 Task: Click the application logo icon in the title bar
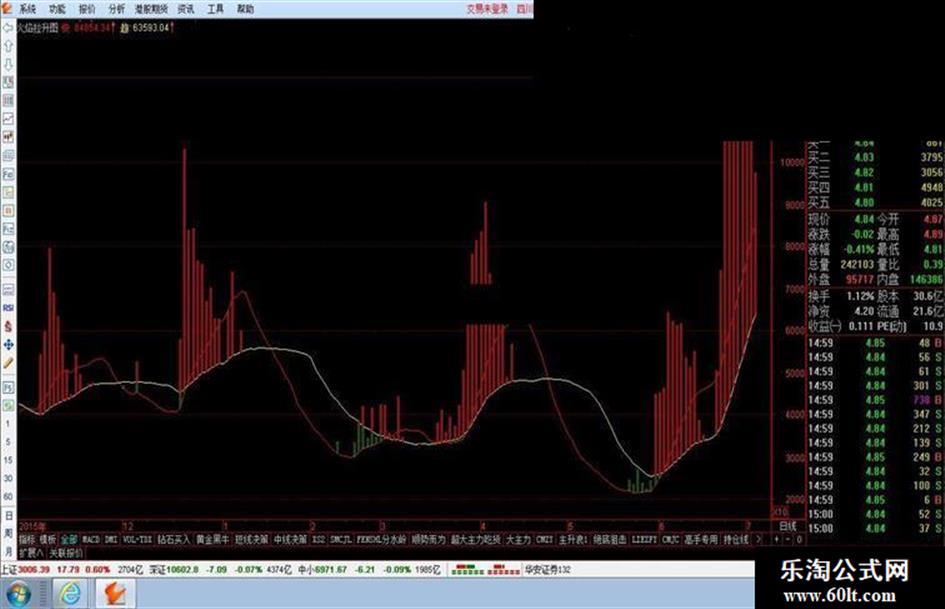tap(6, 8)
